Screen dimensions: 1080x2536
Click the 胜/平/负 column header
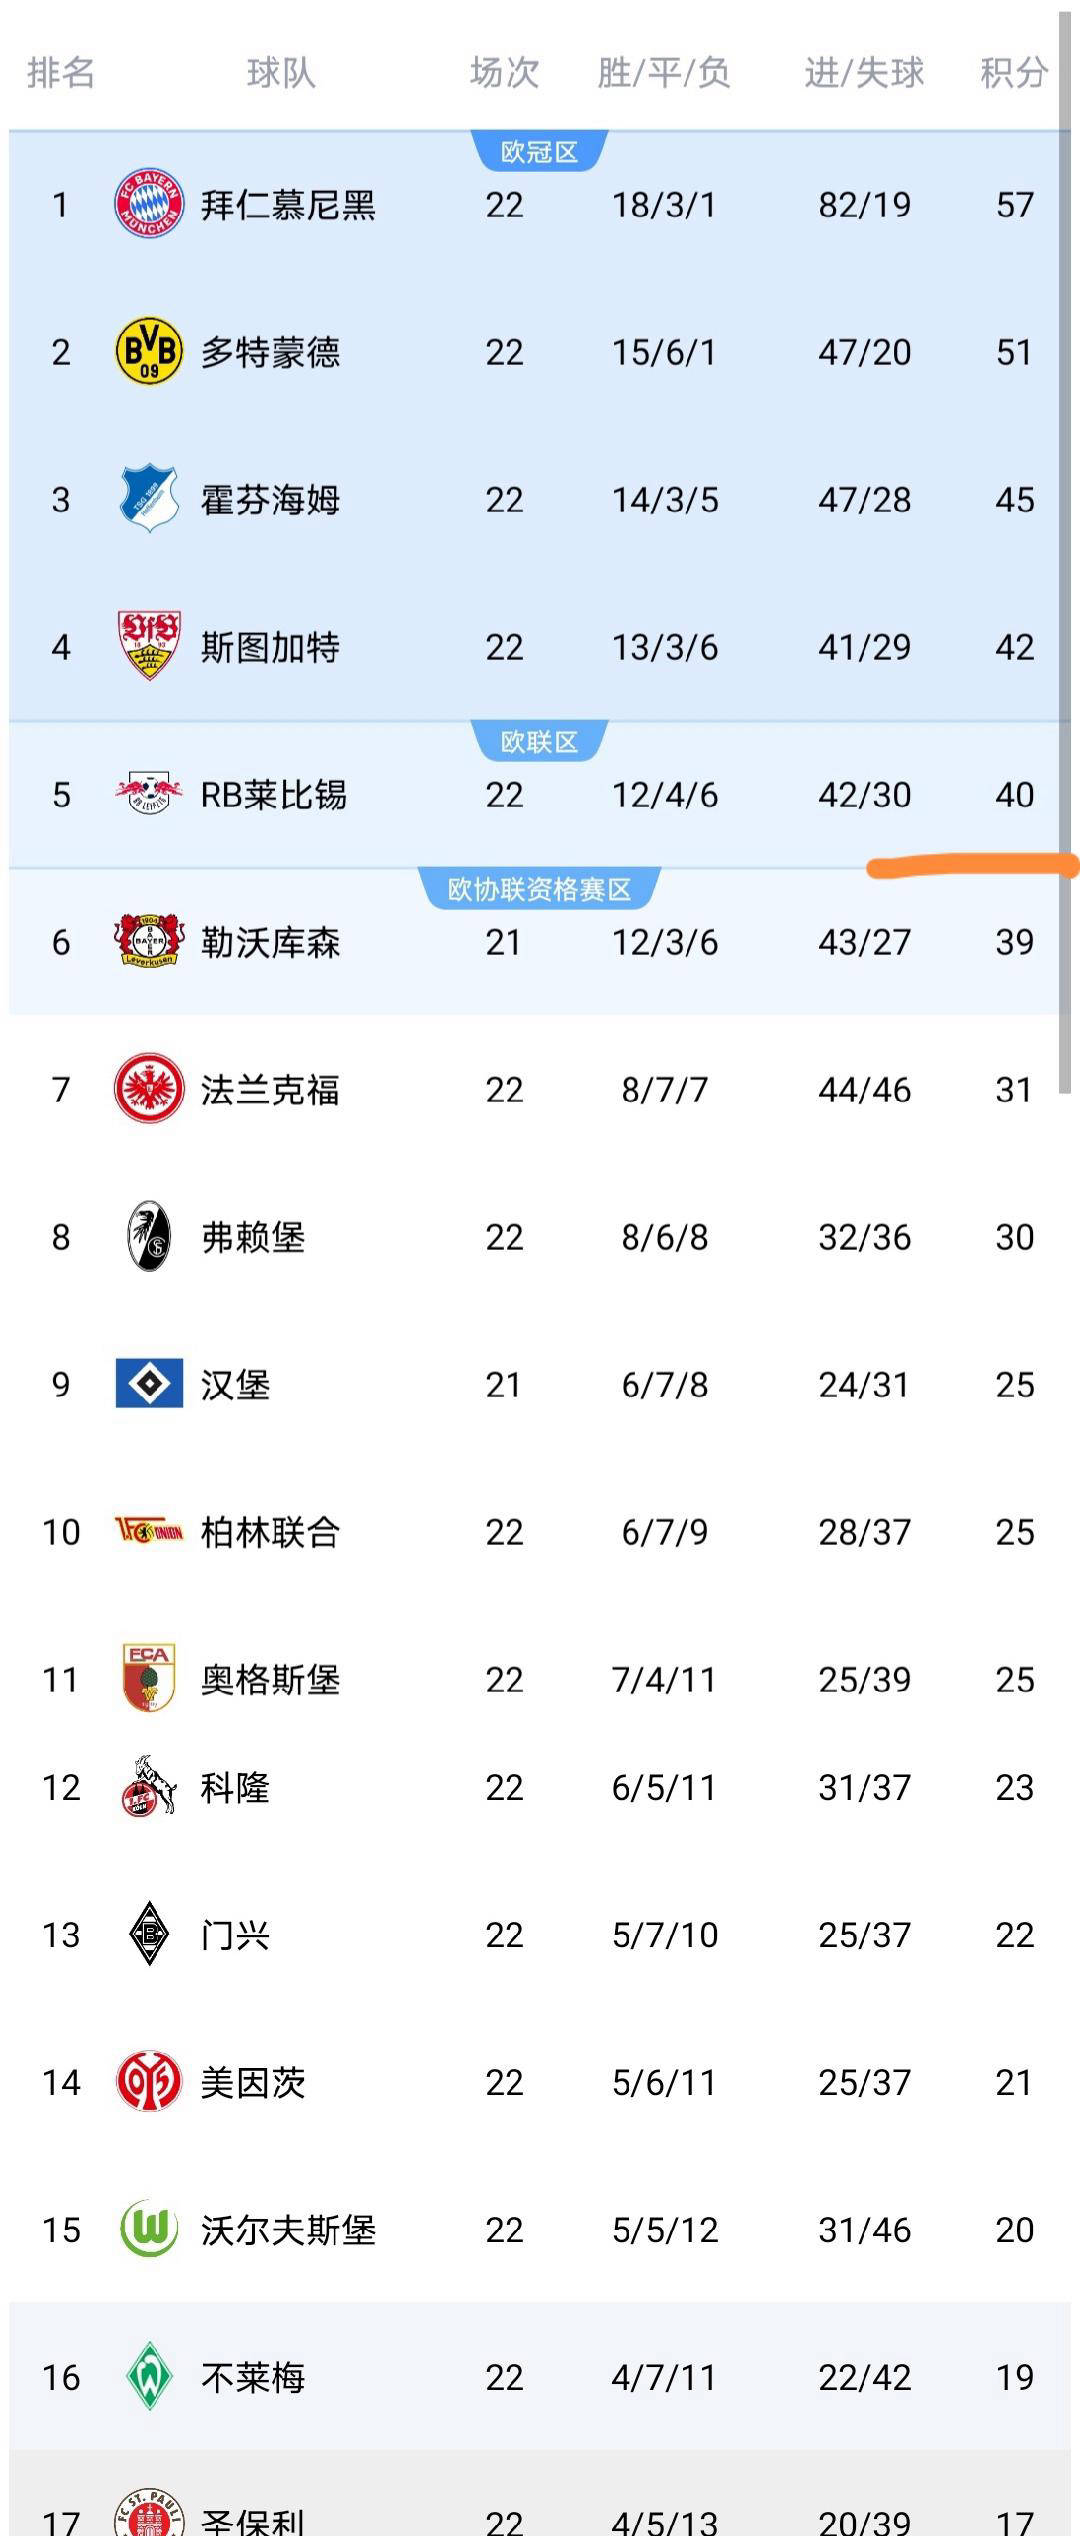click(664, 73)
